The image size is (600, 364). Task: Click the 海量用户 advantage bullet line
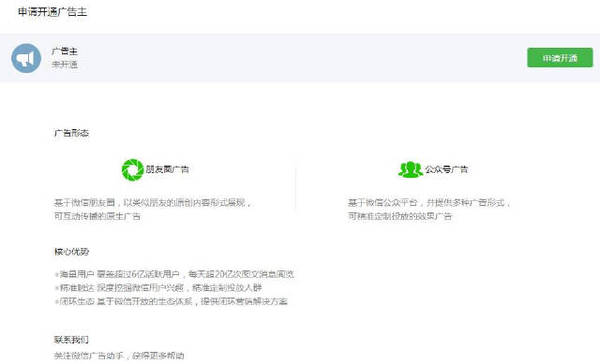tap(174, 274)
